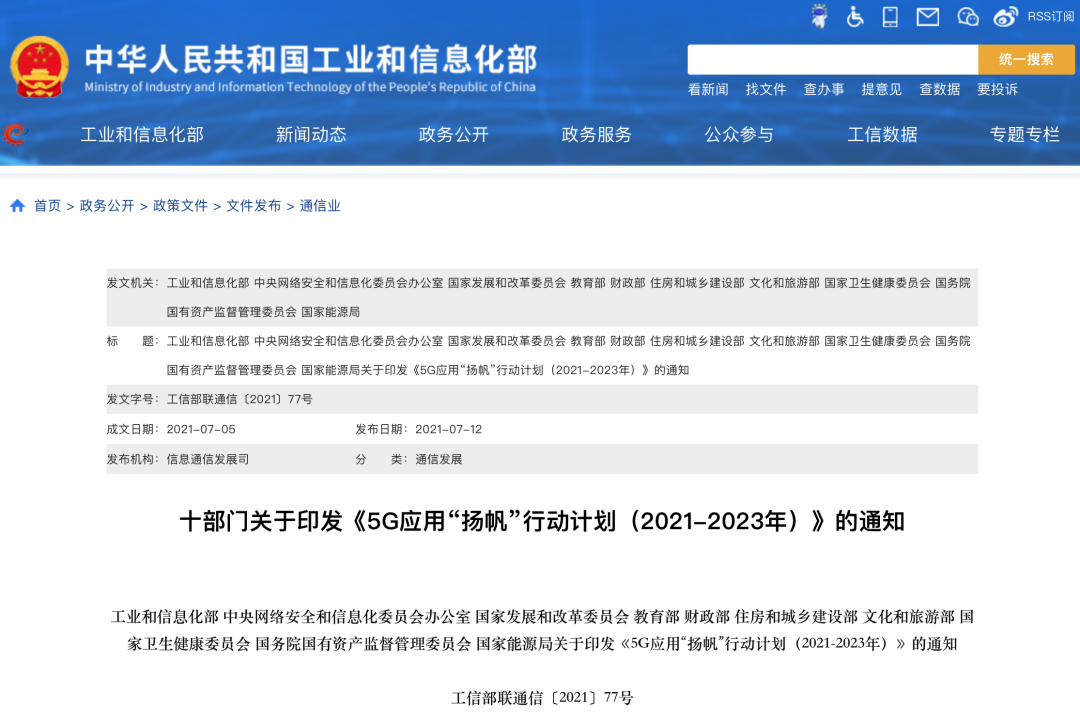Click the 统一搜索 search button

click(x=1027, y=59)
